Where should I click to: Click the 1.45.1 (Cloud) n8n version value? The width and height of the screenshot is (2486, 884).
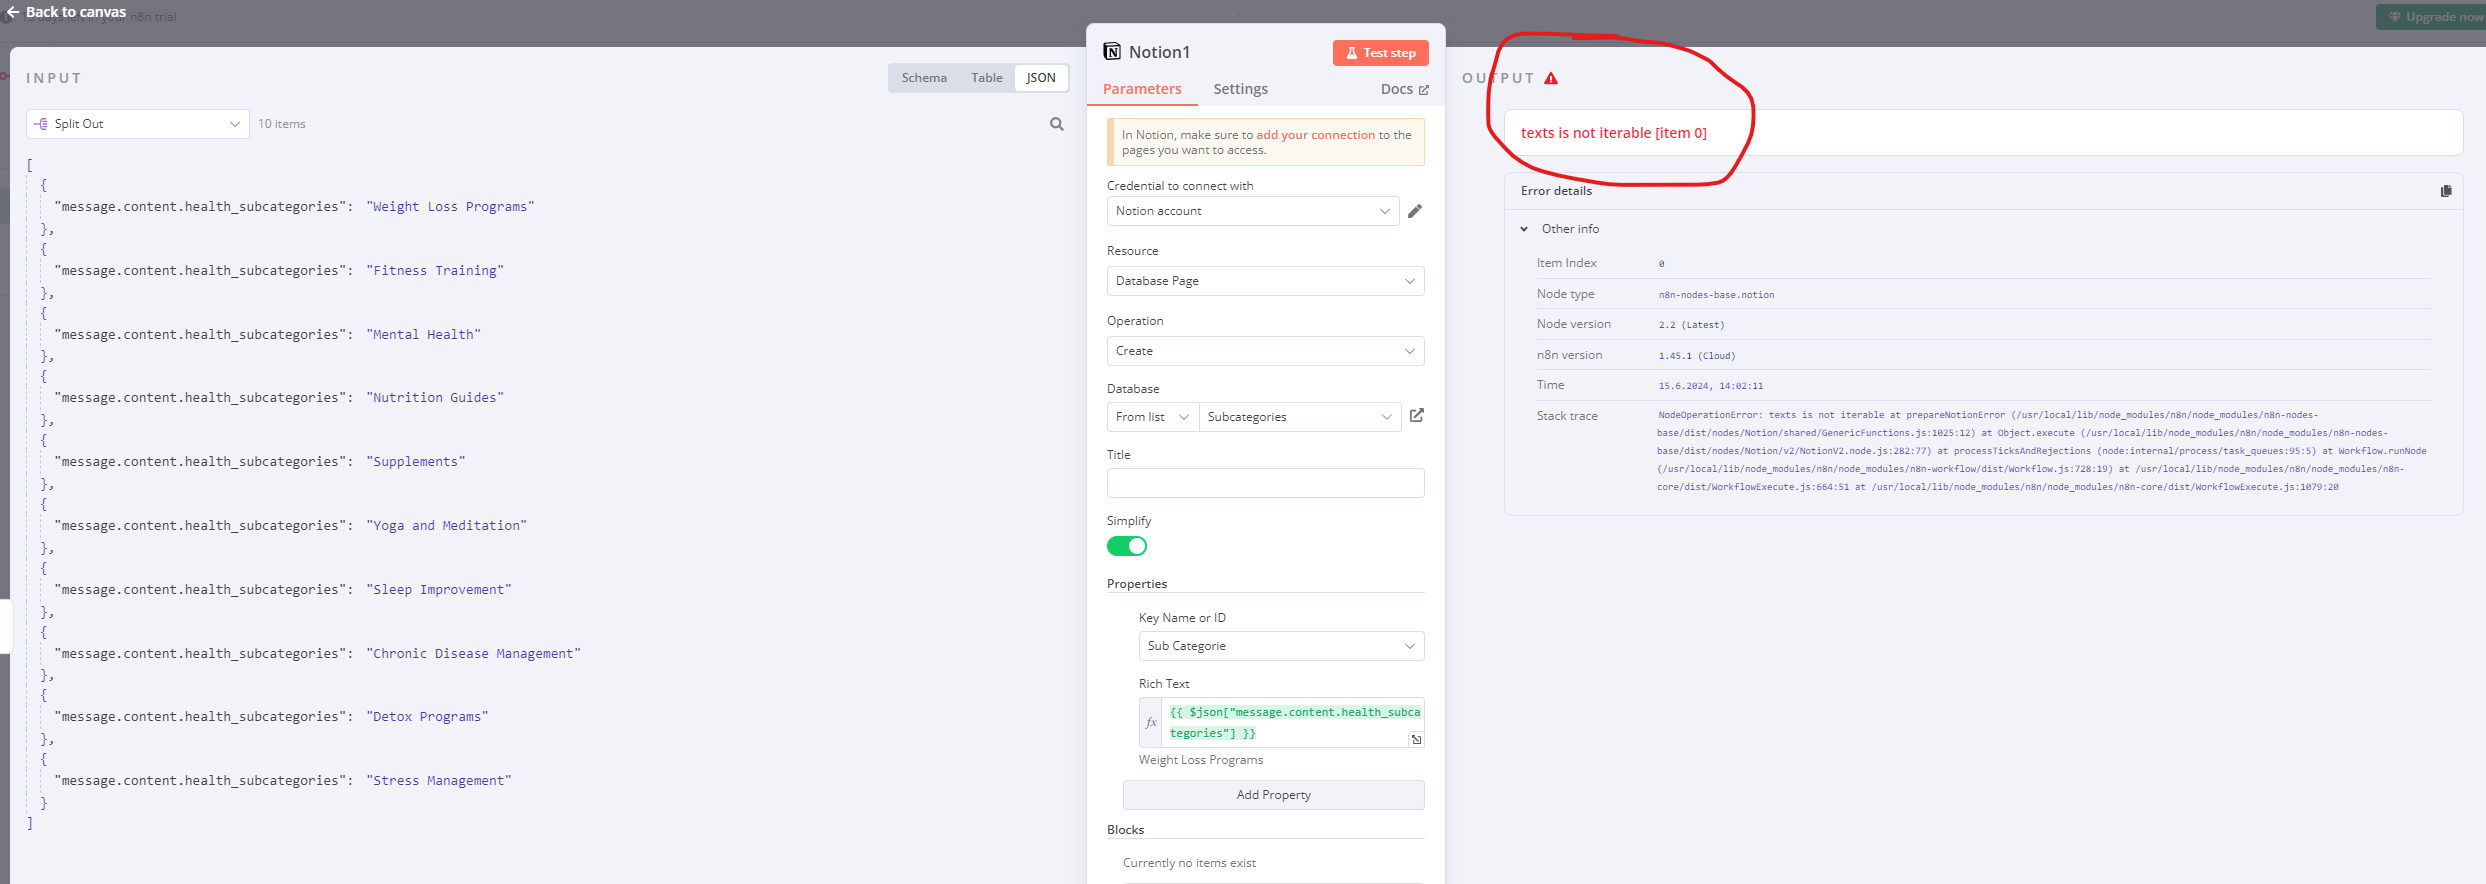click(x=1697, y=356)
